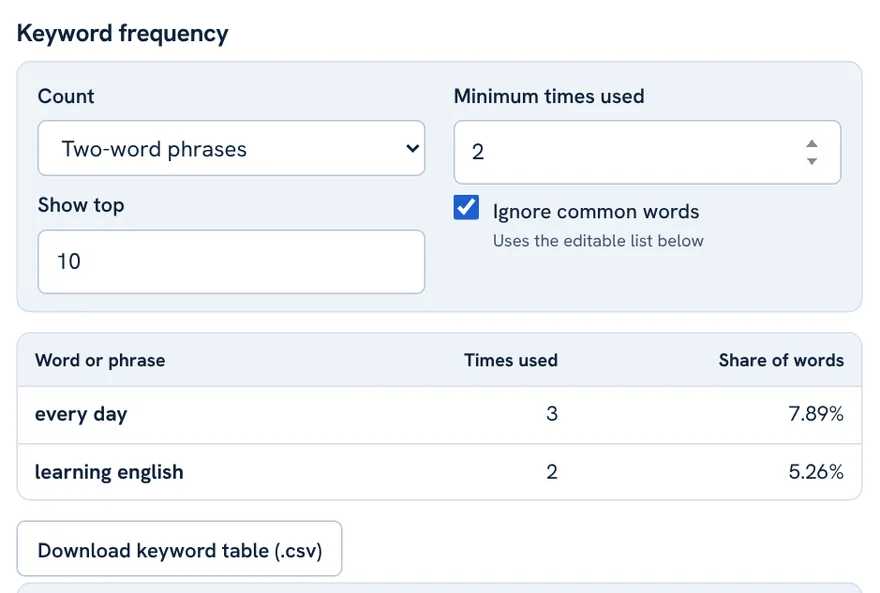Viewport: 880px width, 593px height.
Task: Open the Count dropdown showing Two-word phrases
Action: (231, 148)
